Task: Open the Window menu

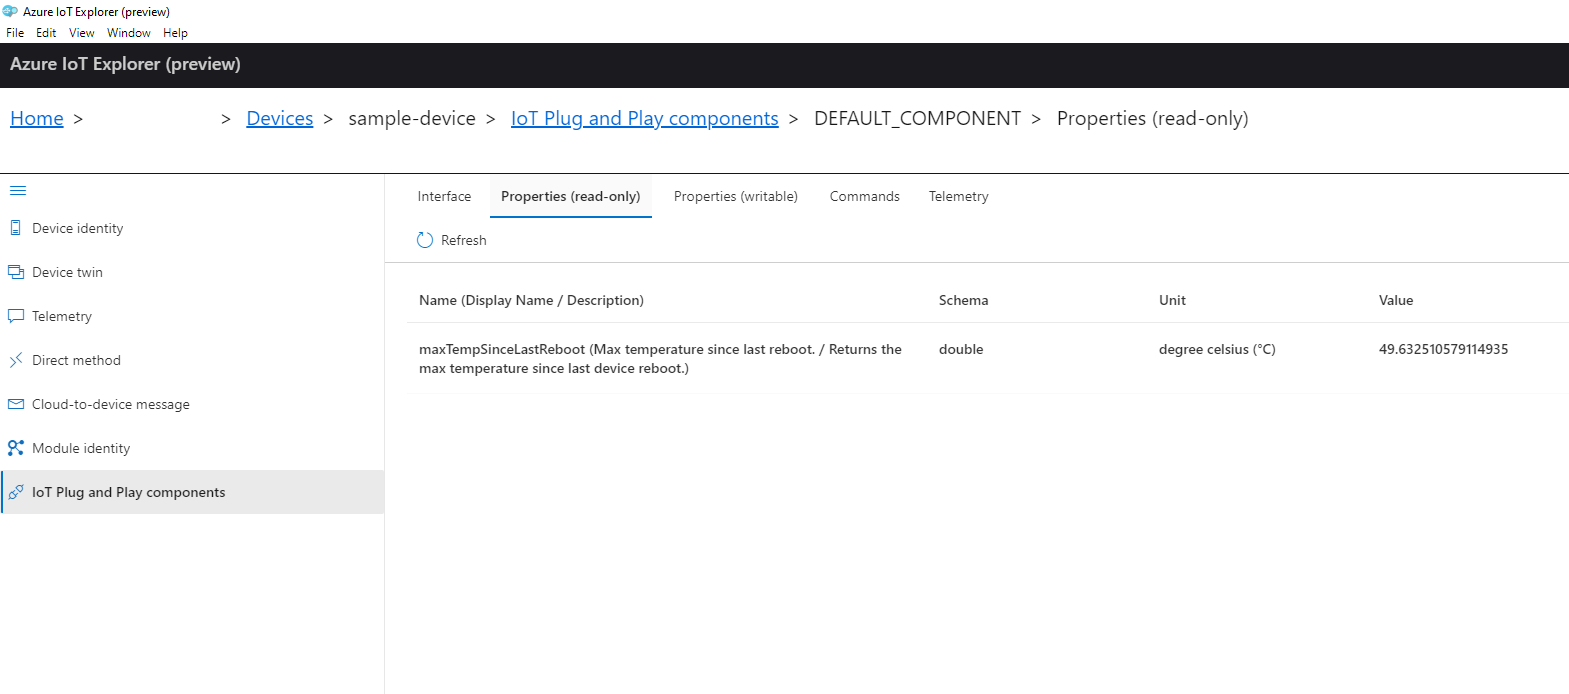Action: (129, 33)
